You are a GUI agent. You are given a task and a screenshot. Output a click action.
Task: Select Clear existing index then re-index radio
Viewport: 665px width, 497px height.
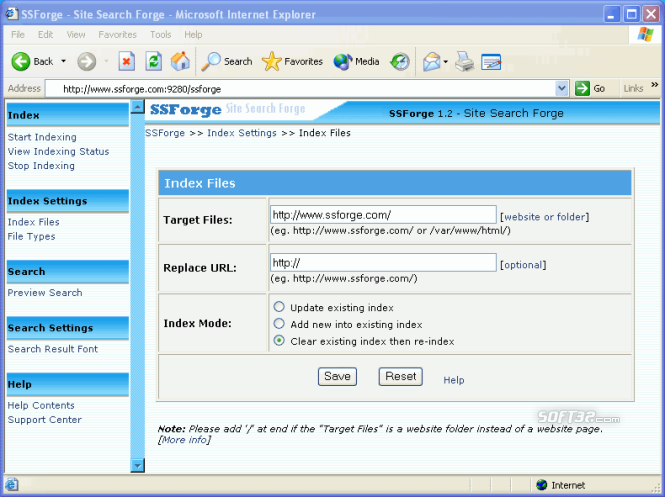tap(279, 341)
